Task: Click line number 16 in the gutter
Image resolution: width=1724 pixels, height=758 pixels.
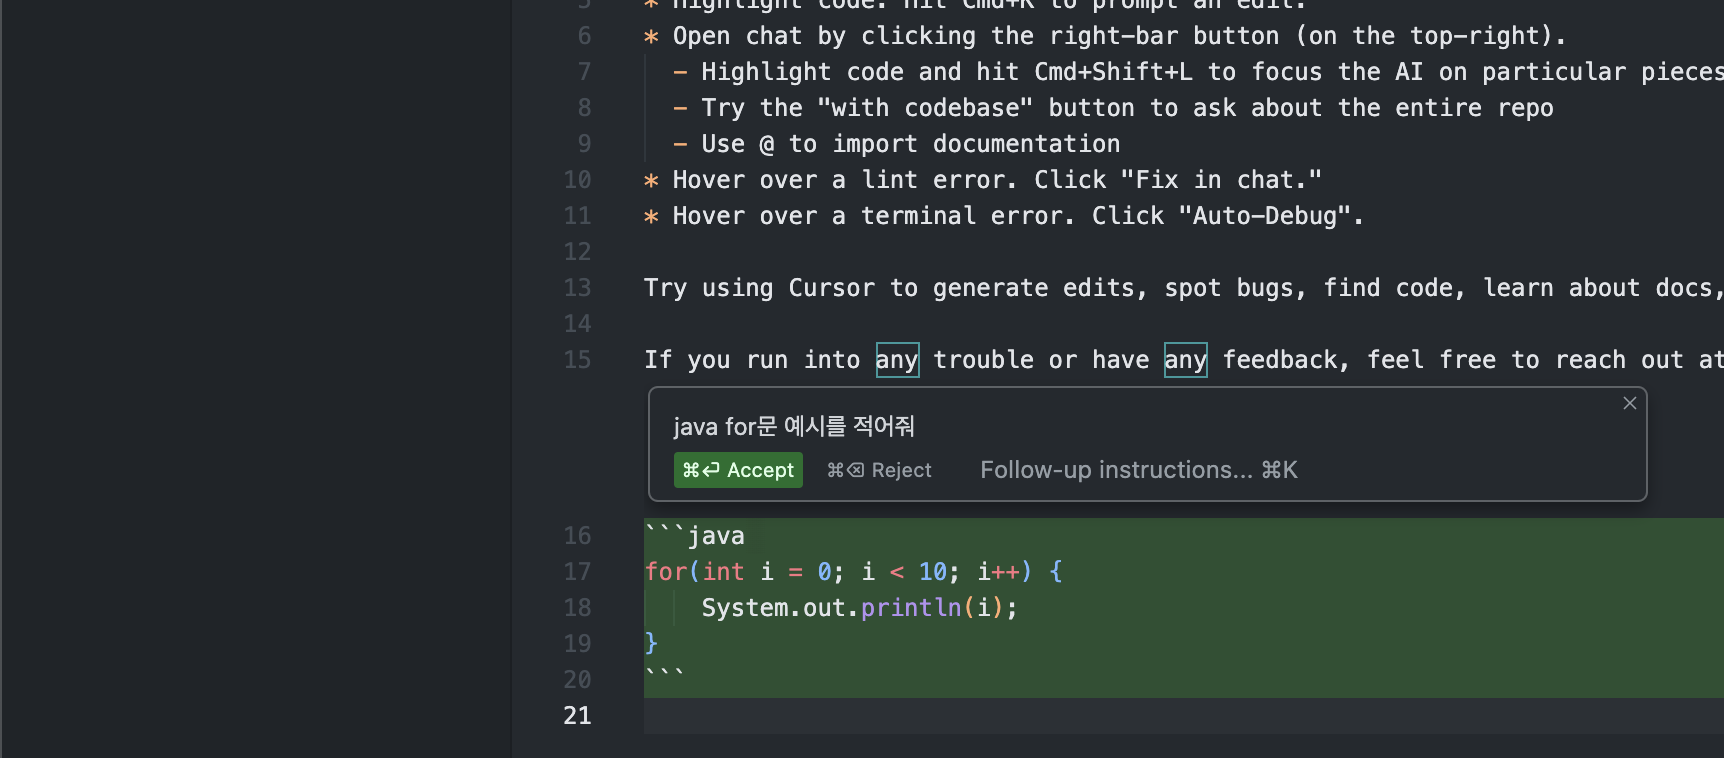Action: pos(577,536)
